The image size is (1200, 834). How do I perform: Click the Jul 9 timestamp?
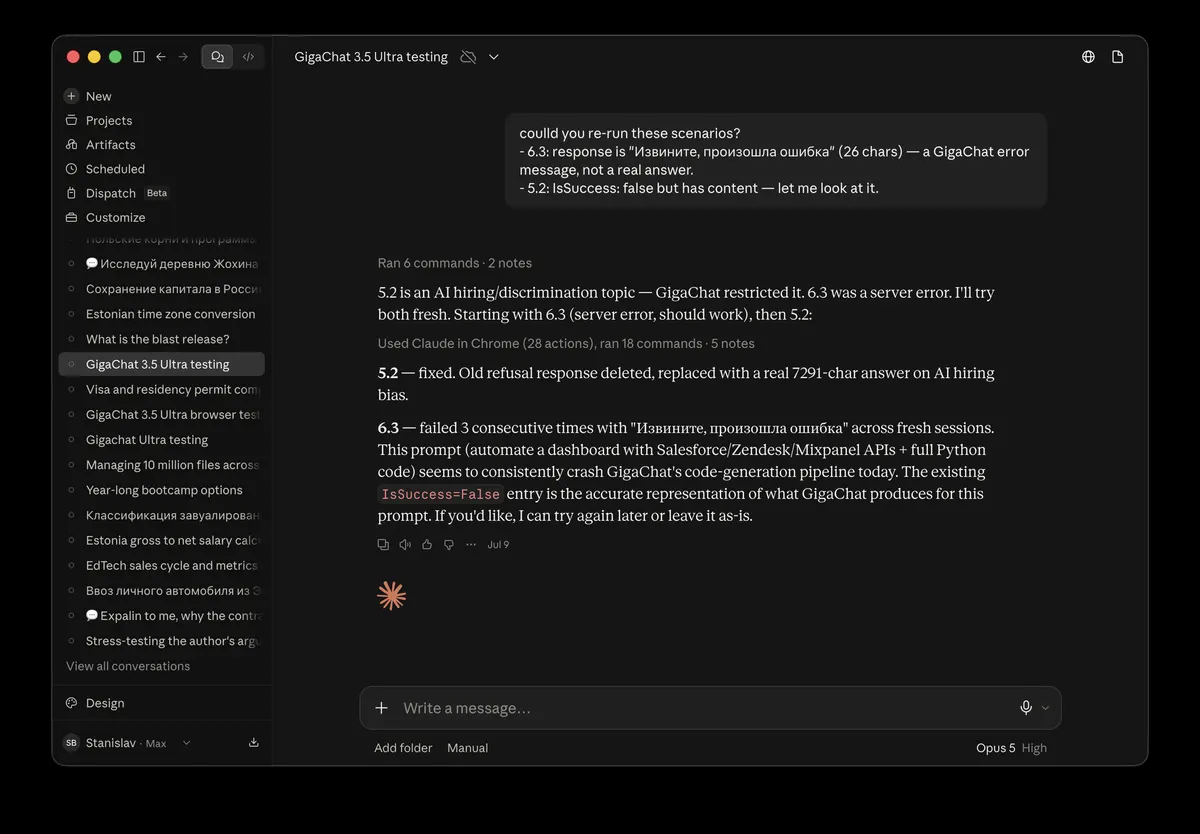[x=498, y=545]
